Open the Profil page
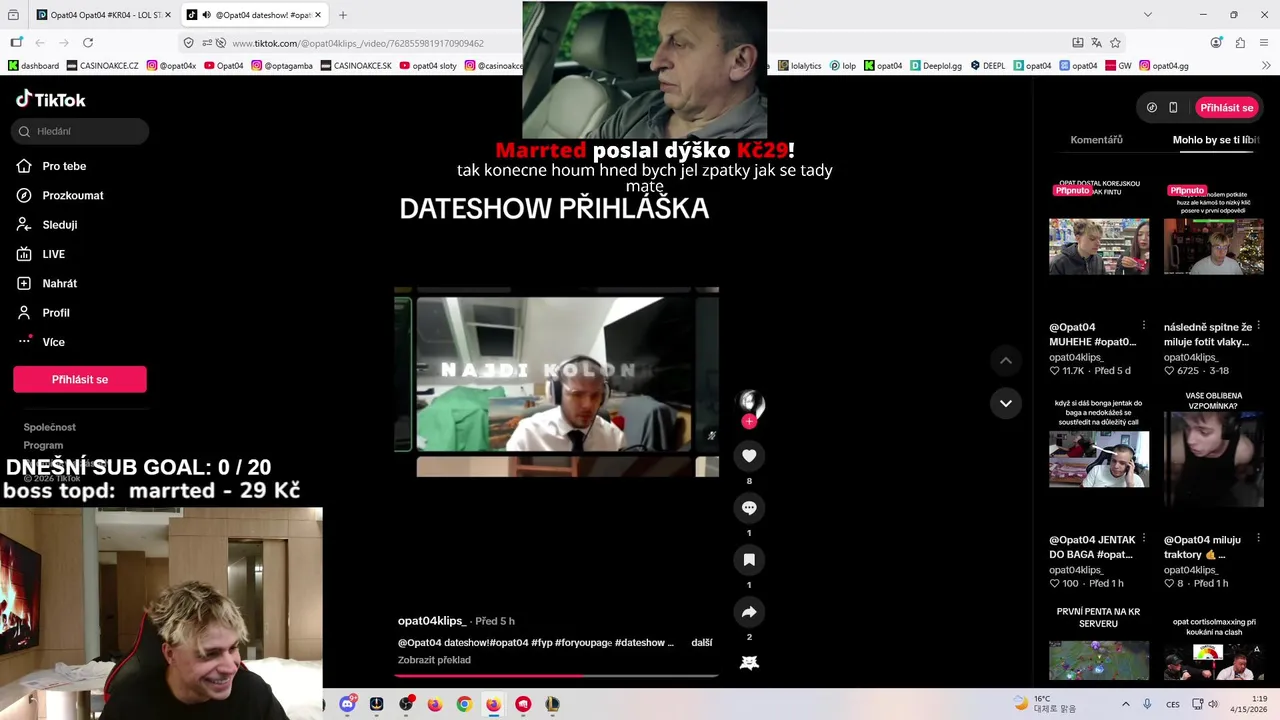The width and height of the screenshot is (1280, 720). pos(55,313)
